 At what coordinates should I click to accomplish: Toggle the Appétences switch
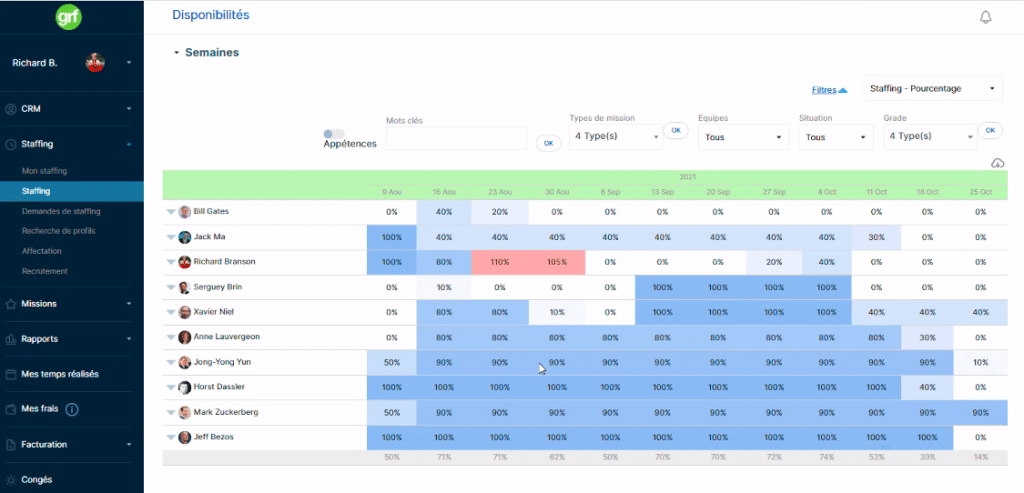(334, 134)
